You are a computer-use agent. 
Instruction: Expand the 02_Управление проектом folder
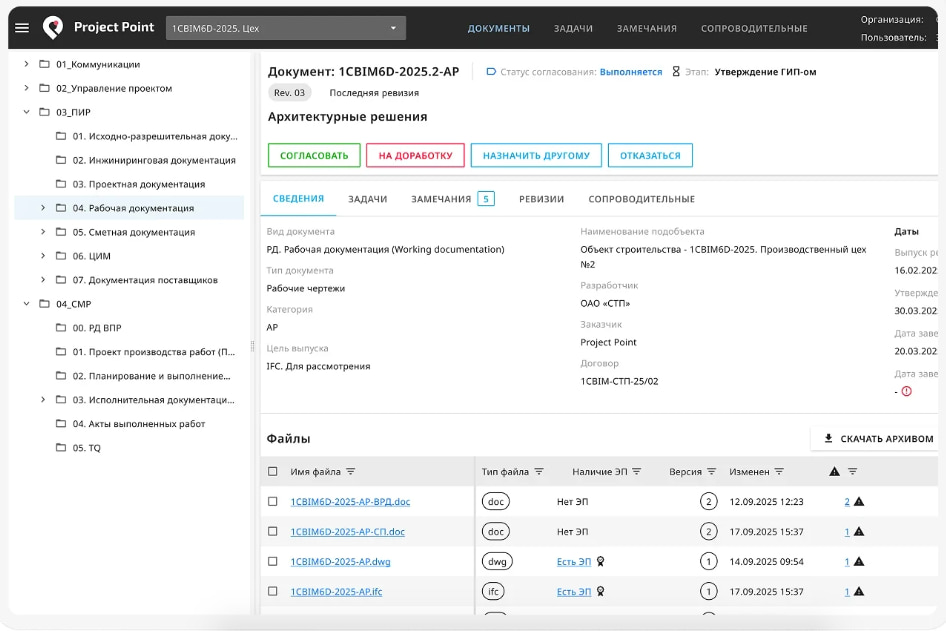coord(26,88)
